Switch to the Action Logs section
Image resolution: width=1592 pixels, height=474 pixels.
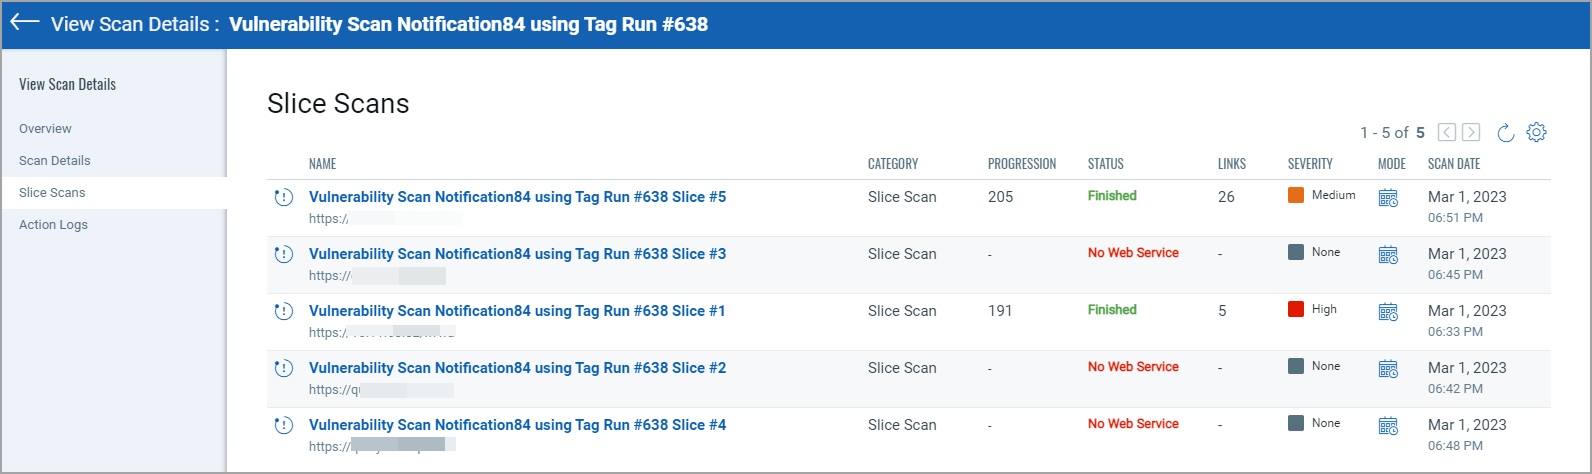pyautogui.click(x=53, y=224)
